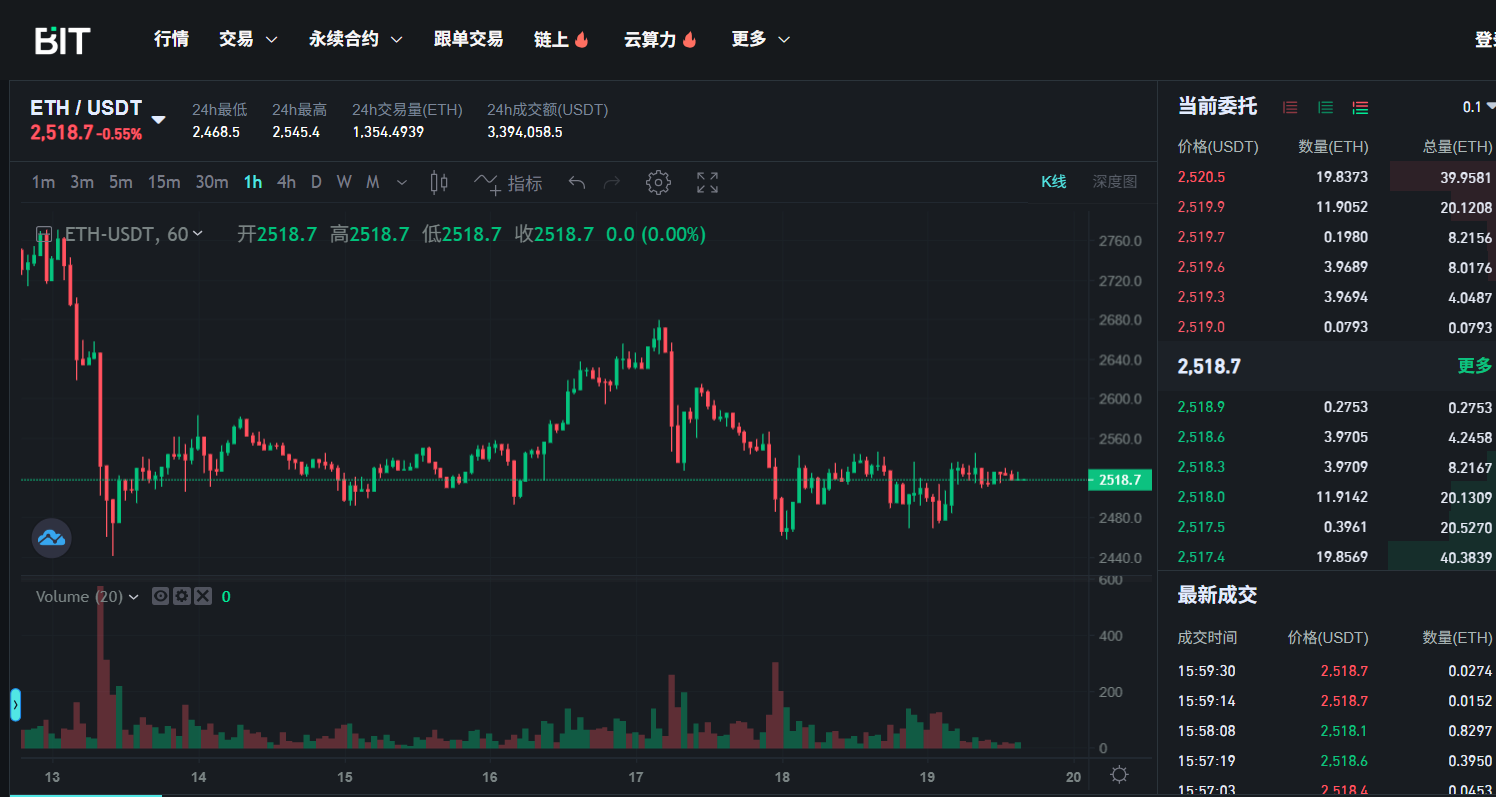Screen dimensions: 1496x797
Task: Enter fullscreen chart mode
Action: click(x=707, y=182)
